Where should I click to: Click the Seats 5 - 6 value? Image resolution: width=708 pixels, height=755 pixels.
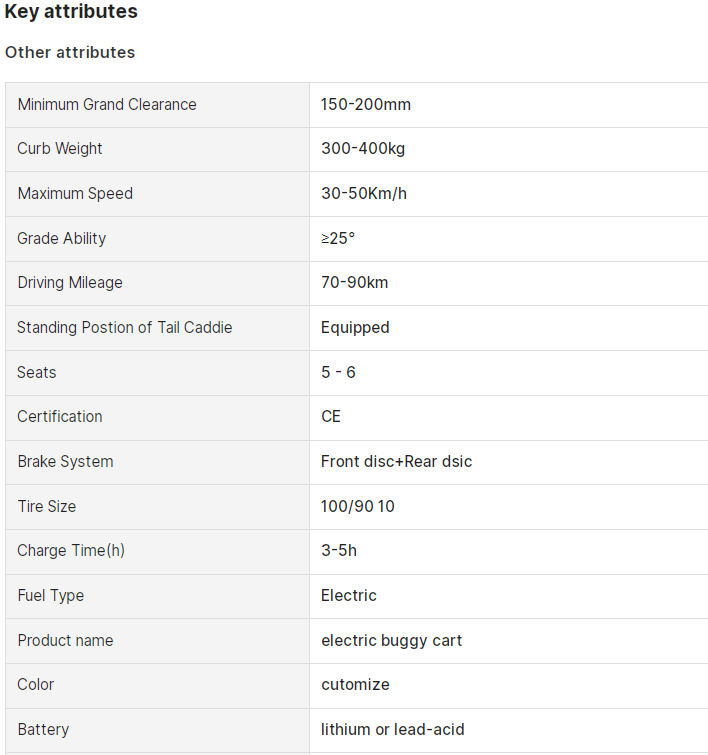coord(338,372)
